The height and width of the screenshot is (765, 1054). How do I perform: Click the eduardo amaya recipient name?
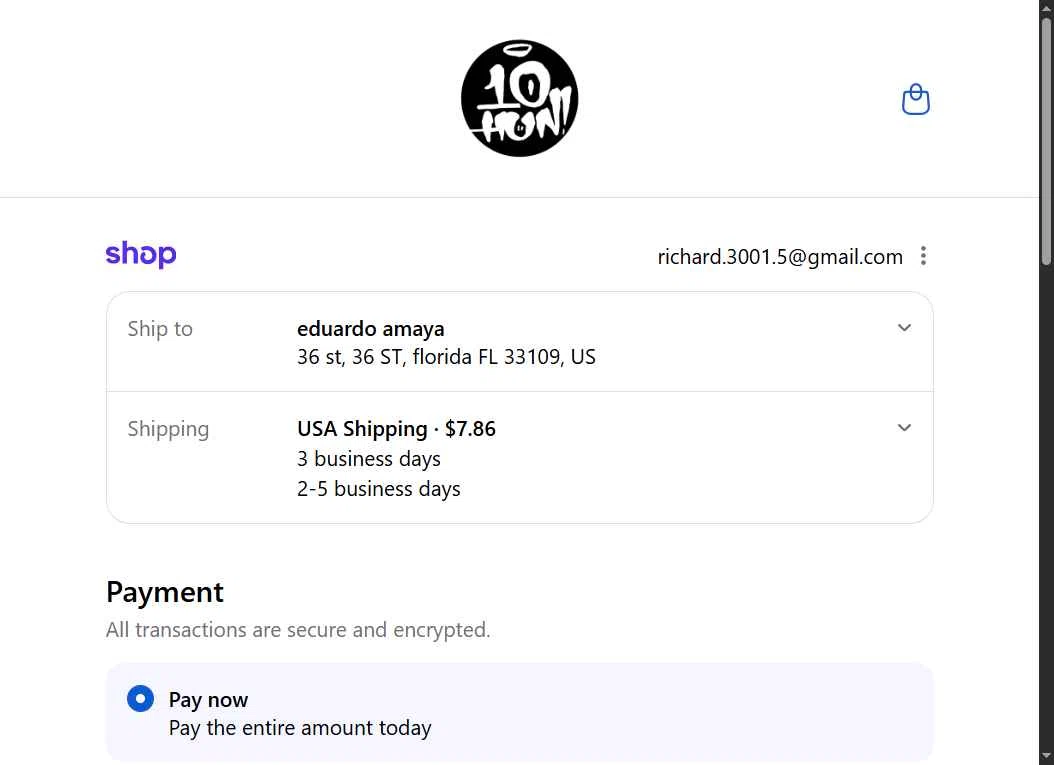click(370, 329)
